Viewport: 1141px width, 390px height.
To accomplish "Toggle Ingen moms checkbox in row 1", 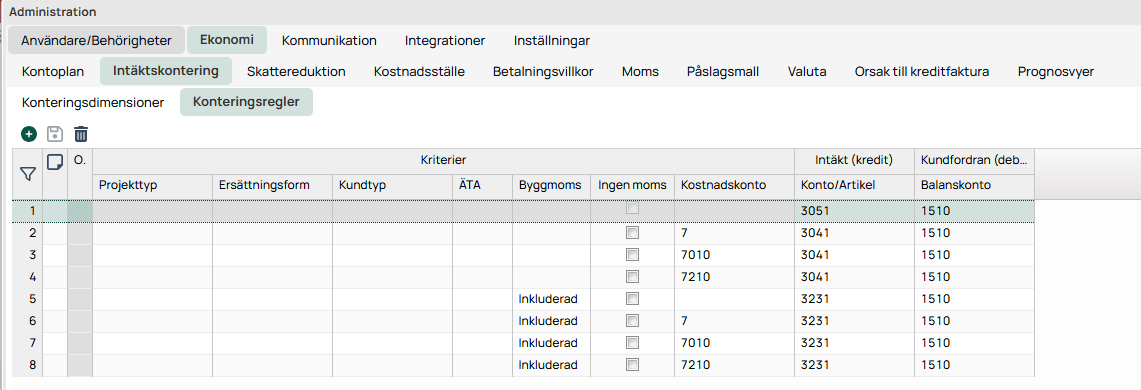I will 632,209.
